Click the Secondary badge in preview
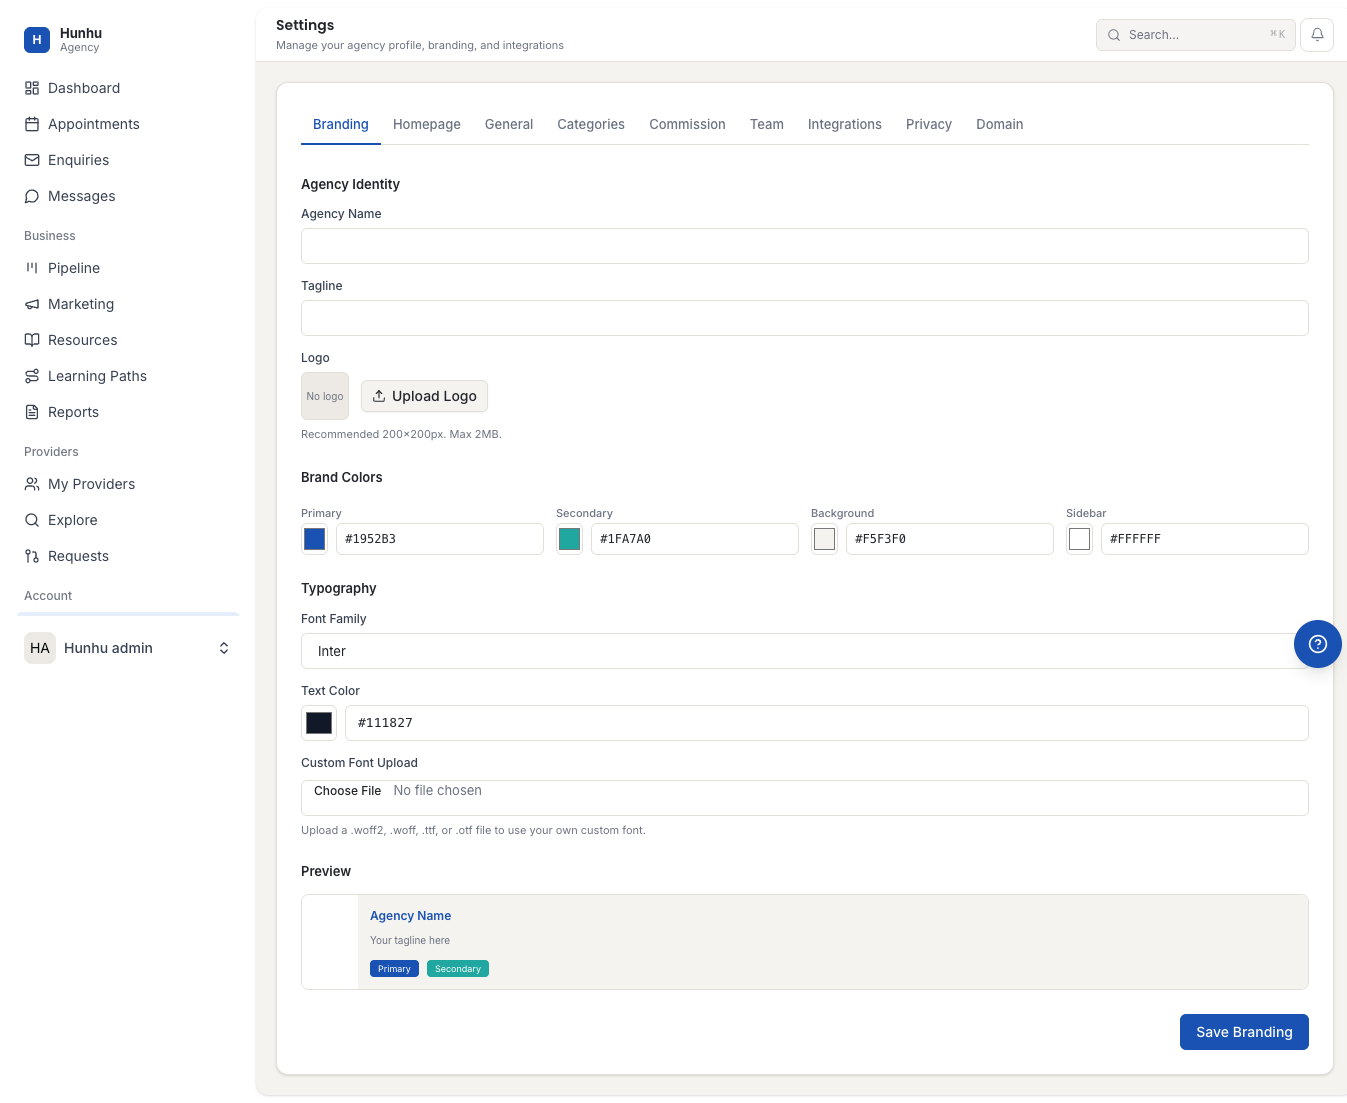 pos(458,969)
